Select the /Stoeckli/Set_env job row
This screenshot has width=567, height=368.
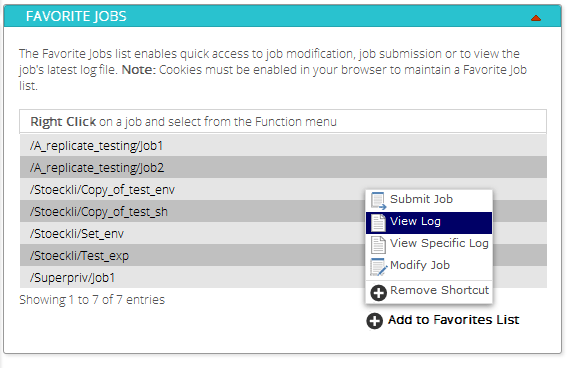point(193,234)
